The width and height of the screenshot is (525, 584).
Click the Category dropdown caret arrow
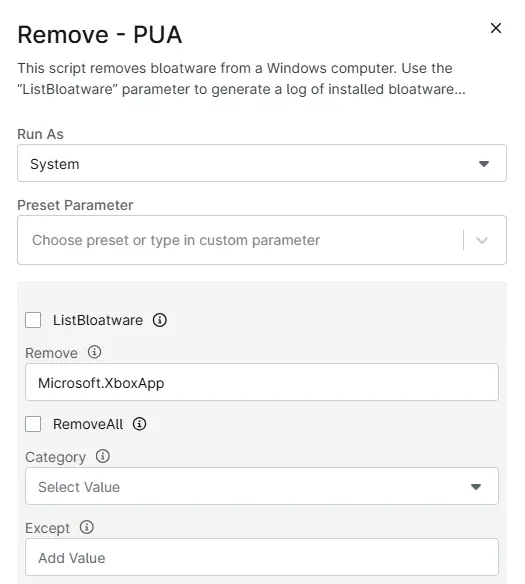[x=476, y=487]
